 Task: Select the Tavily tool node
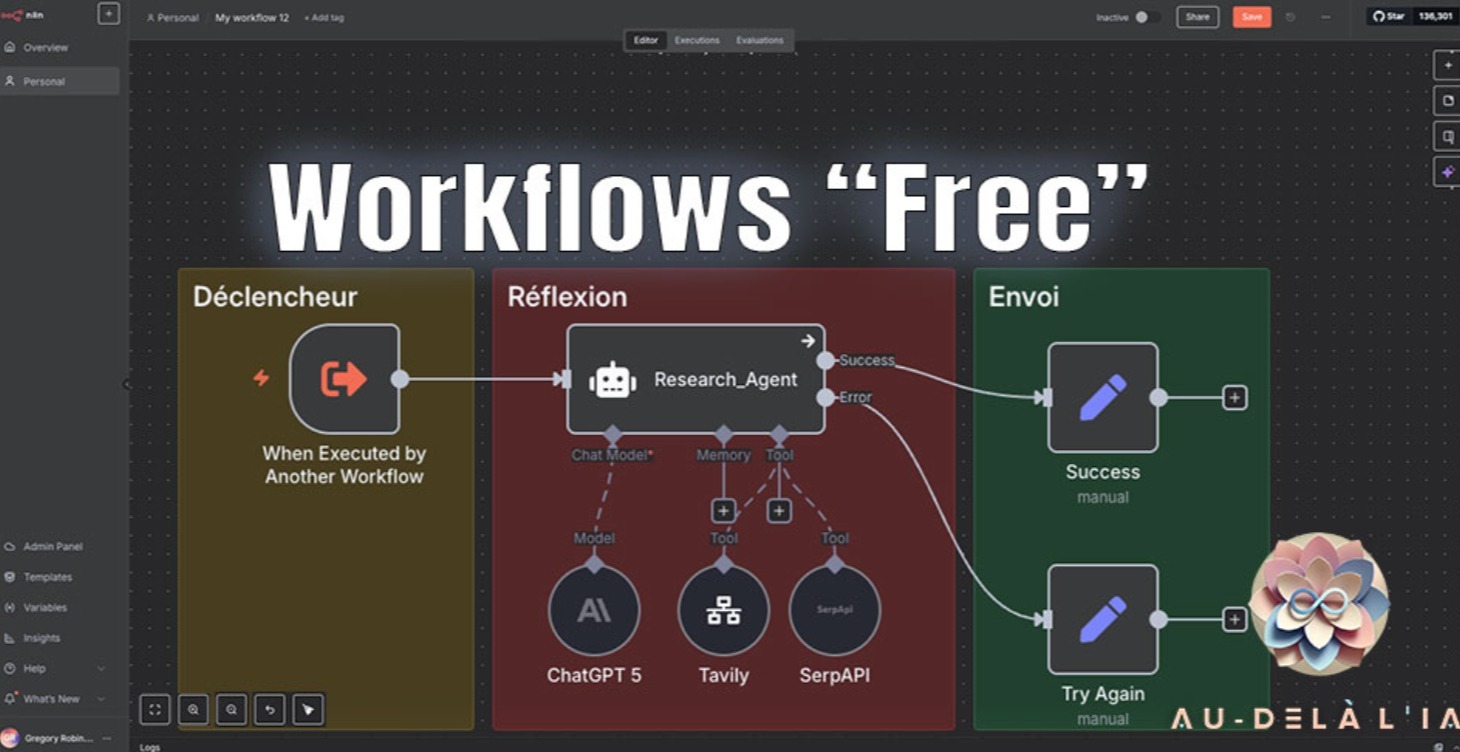click(724, 611)
